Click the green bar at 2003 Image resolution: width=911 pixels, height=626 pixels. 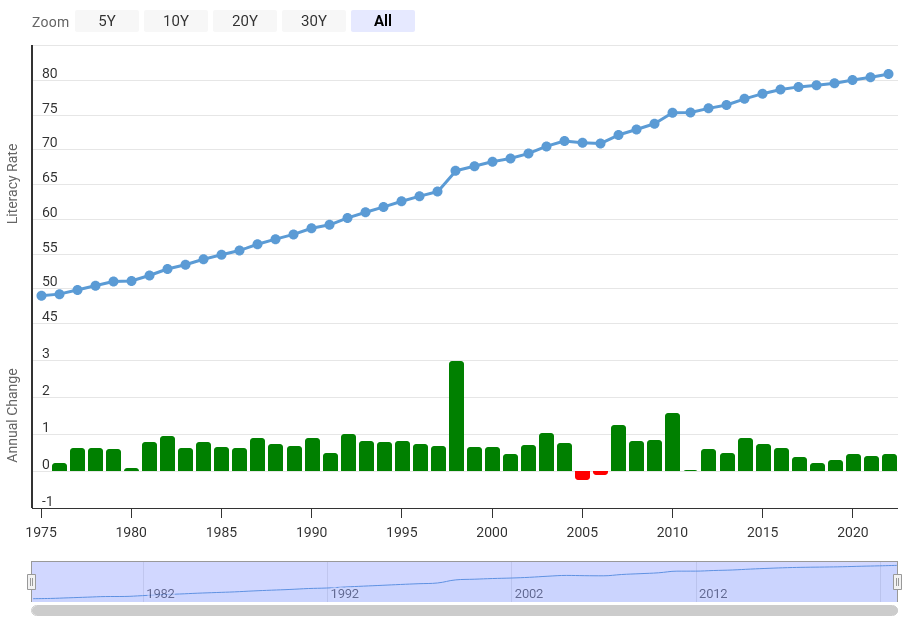pyautogui.click(x=546, y=452)
